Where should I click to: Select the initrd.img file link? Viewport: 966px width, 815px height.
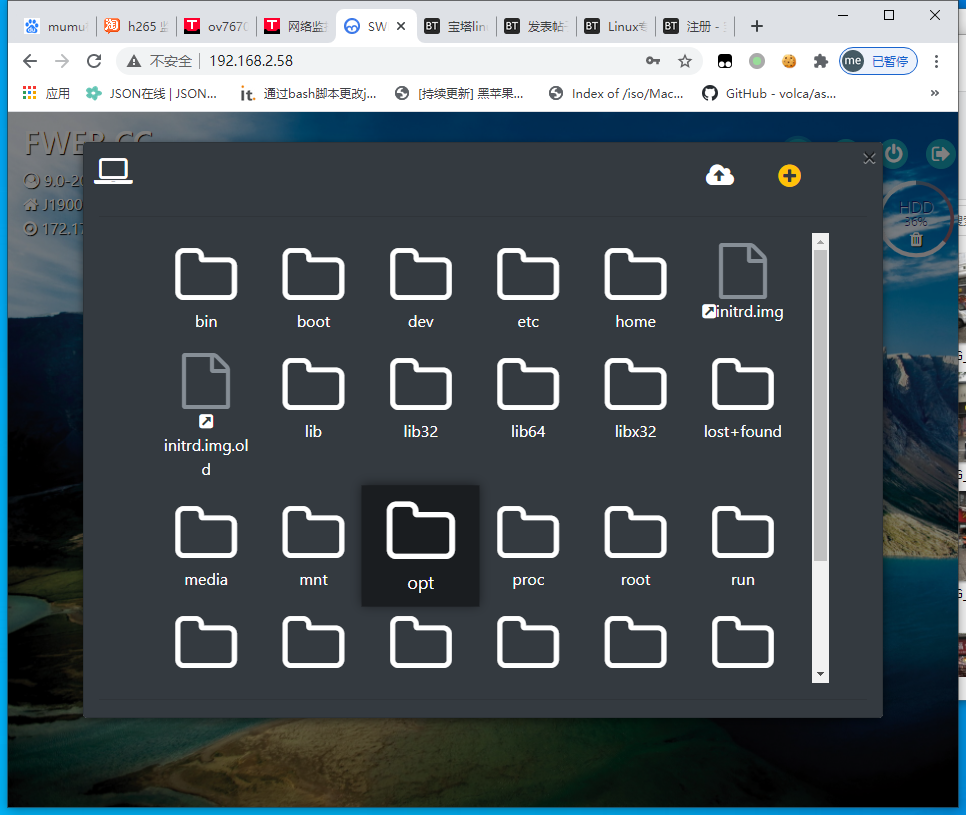pyautogui.click(x=743, y=283)
